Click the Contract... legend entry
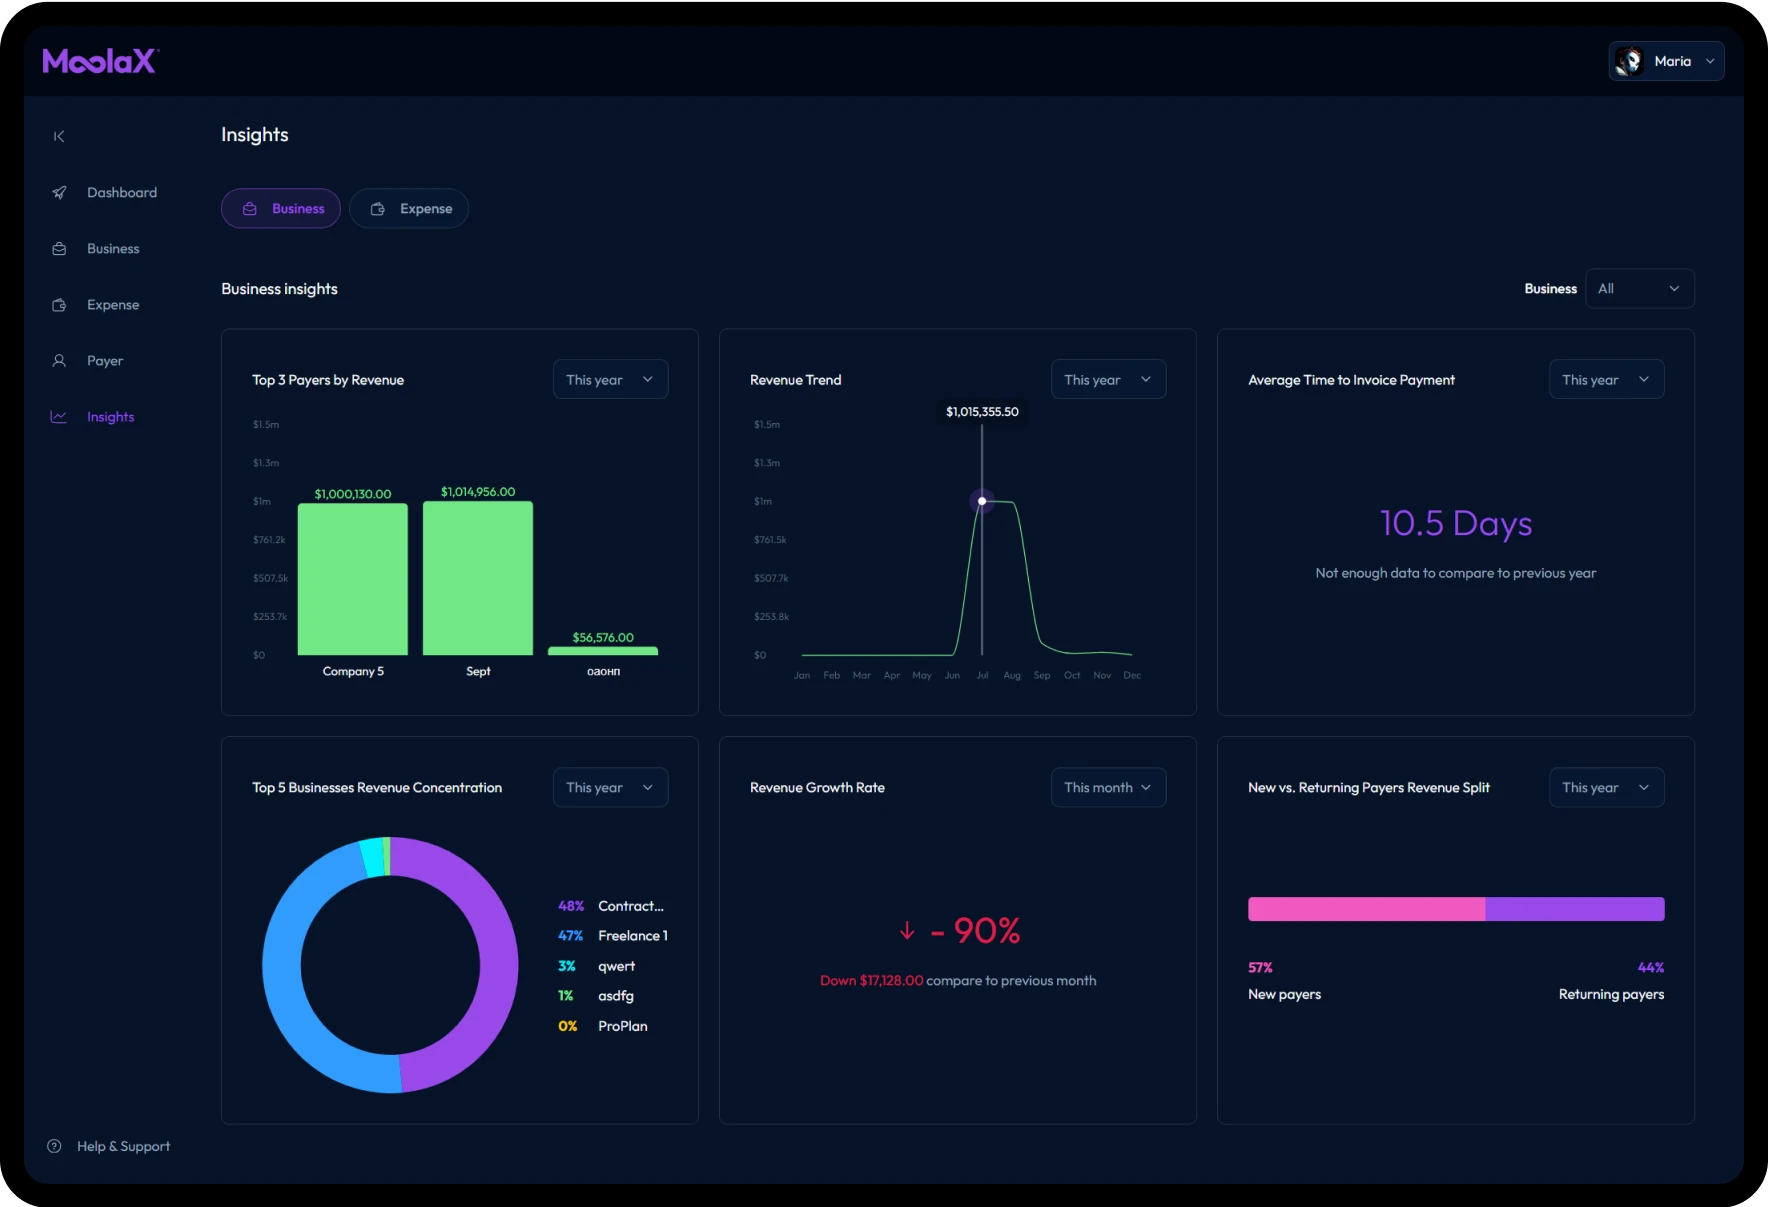This screenshot has width=1768, height=1207. 611,906
